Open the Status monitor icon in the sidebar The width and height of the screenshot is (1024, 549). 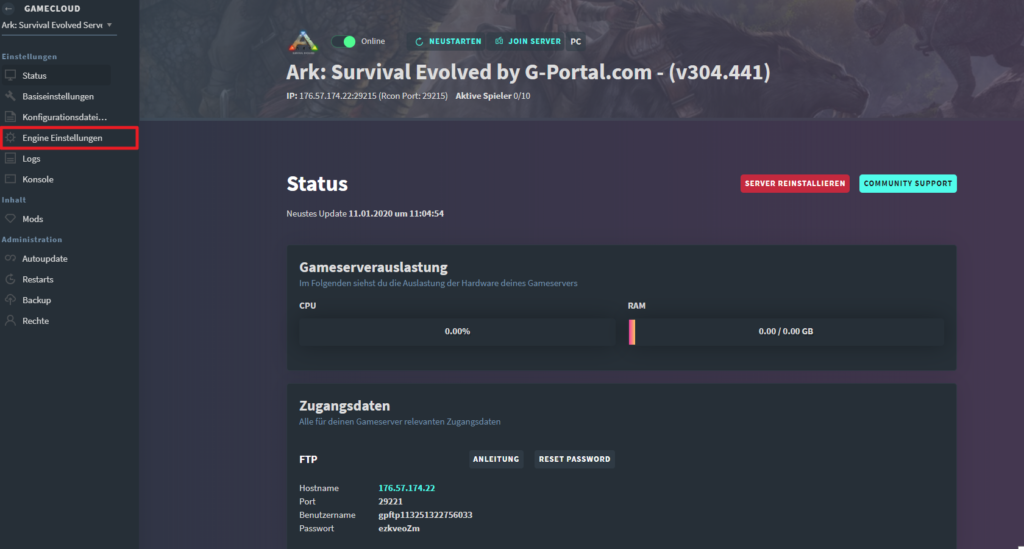coord(10,75)
